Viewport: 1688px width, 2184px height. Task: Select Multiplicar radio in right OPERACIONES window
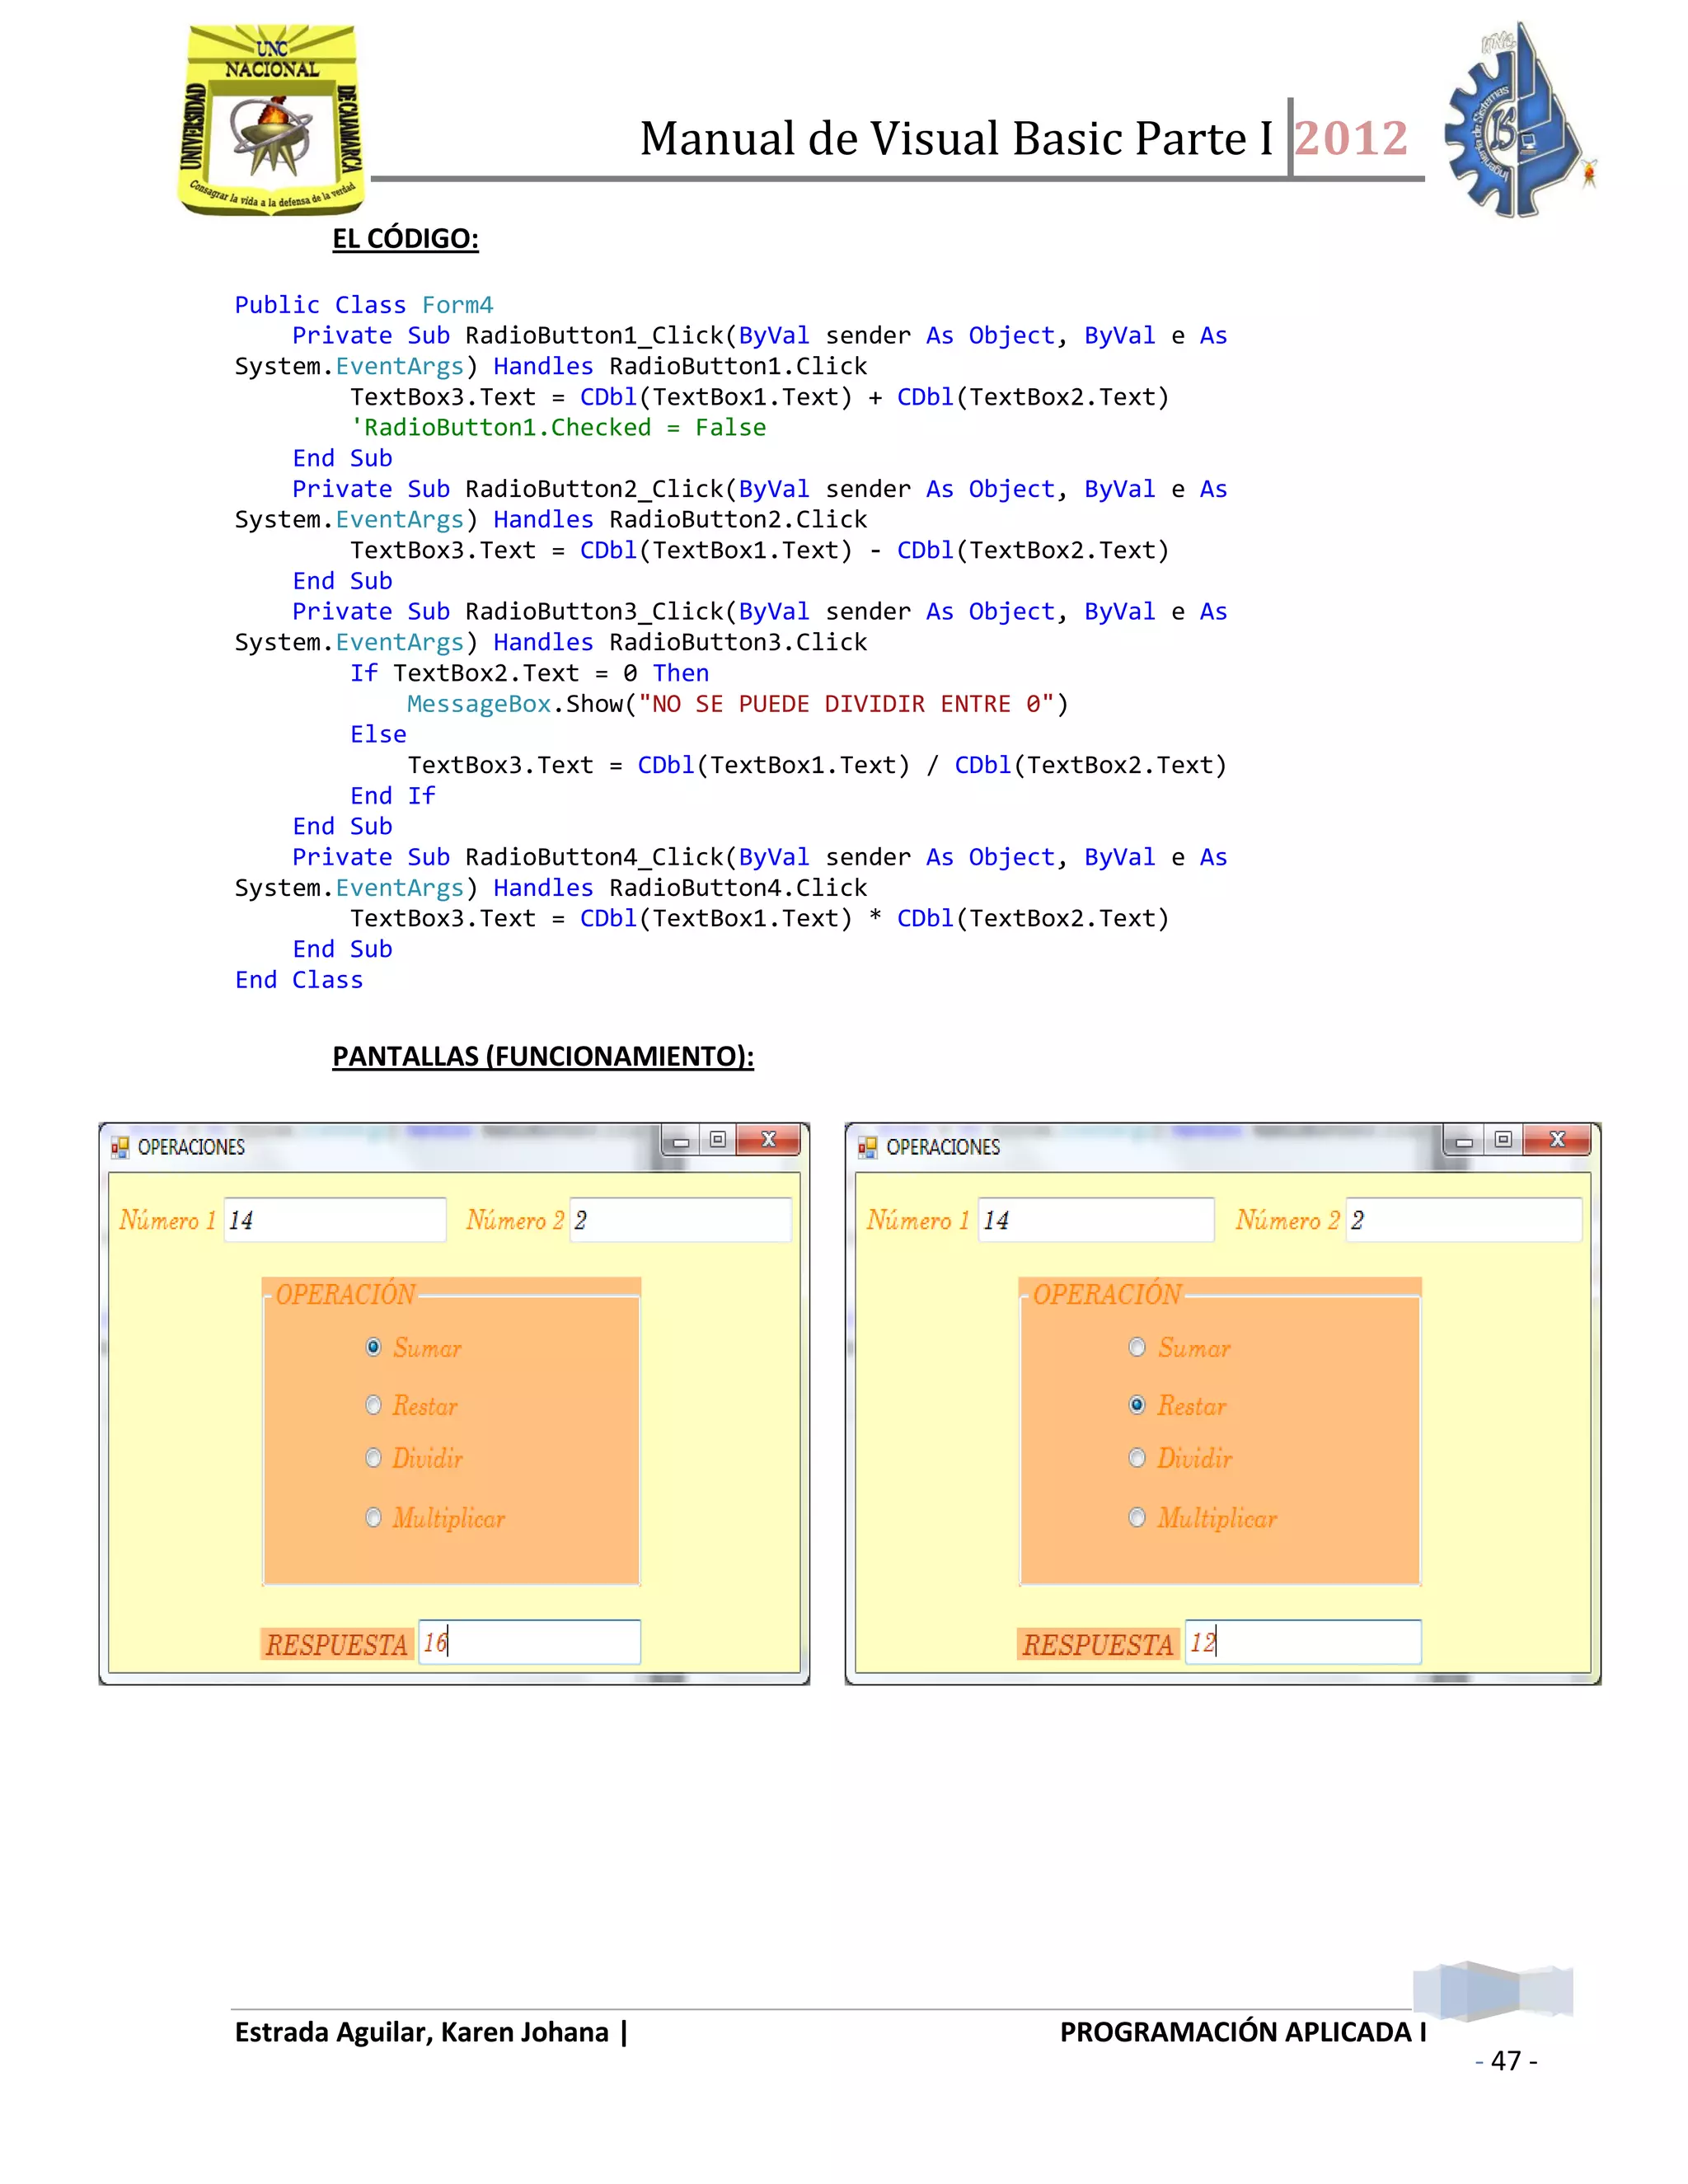(x=1137, y=1518)
